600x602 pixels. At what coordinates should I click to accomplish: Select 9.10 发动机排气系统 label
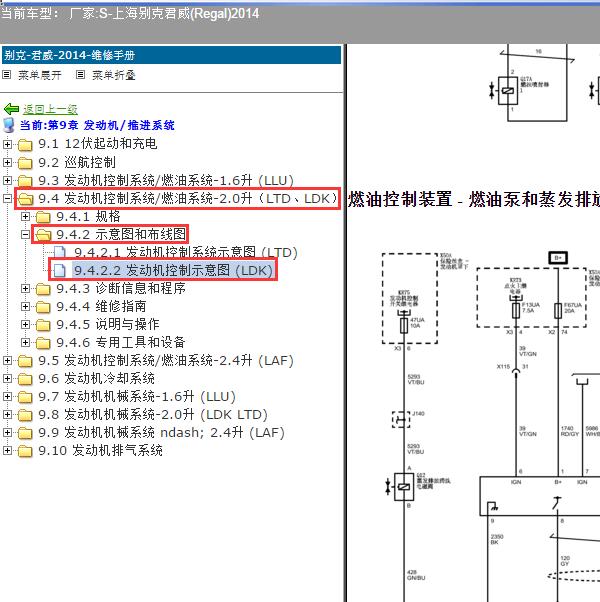pyautogui.click(x=100, y=451)
